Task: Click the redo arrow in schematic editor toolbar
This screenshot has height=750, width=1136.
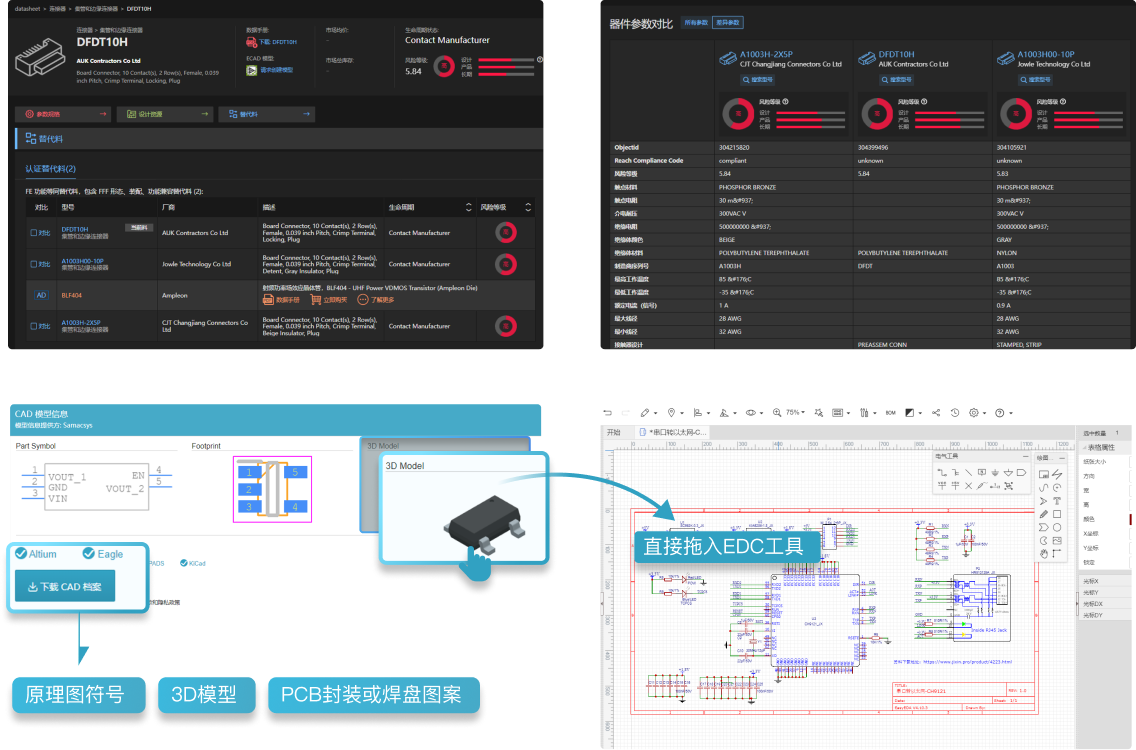Action: [625, 413]
